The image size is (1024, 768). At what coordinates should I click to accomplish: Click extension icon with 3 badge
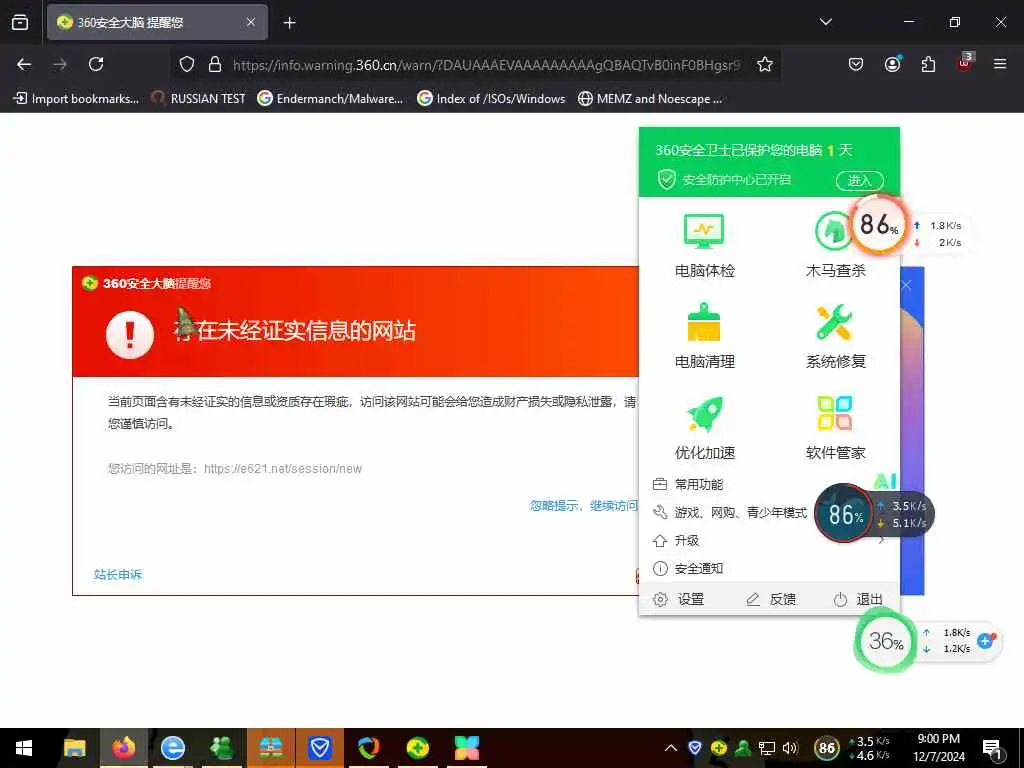pos(965,63)
